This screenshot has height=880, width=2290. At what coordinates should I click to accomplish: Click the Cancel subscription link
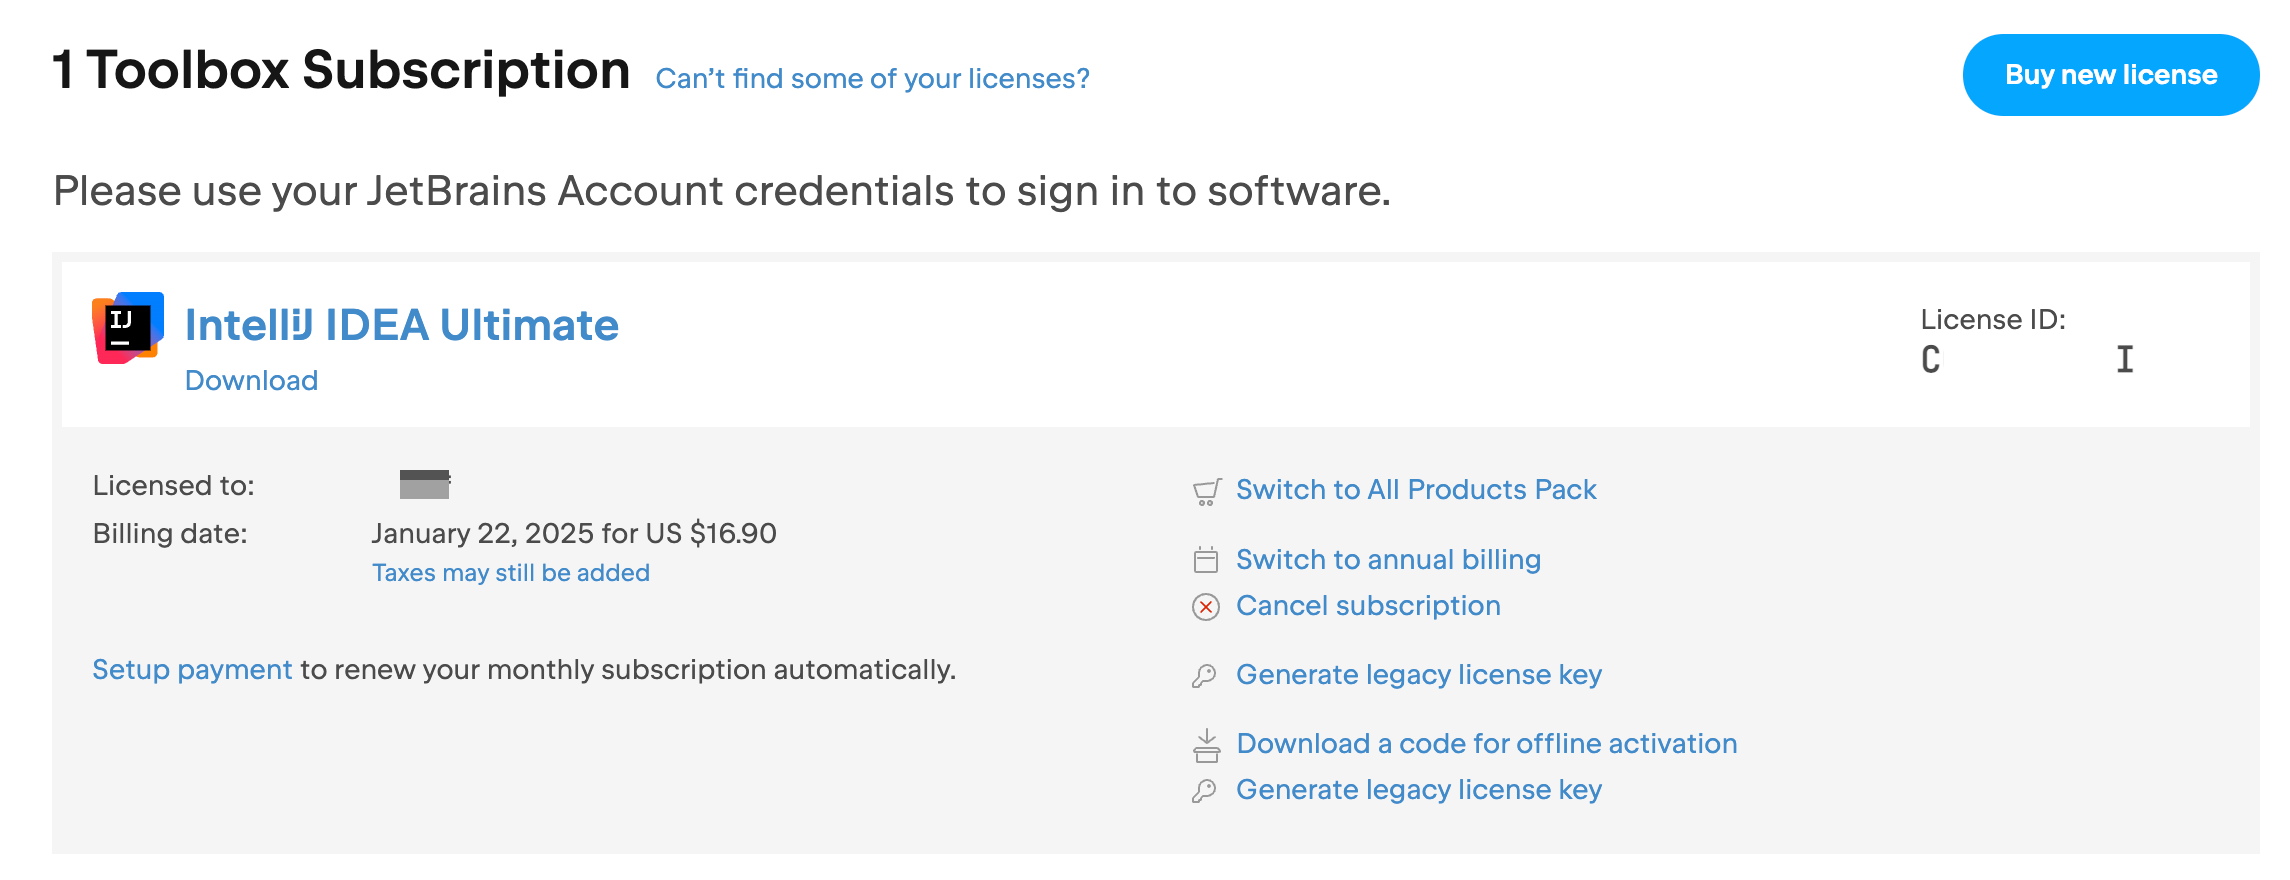click(x=1368, y=605)
